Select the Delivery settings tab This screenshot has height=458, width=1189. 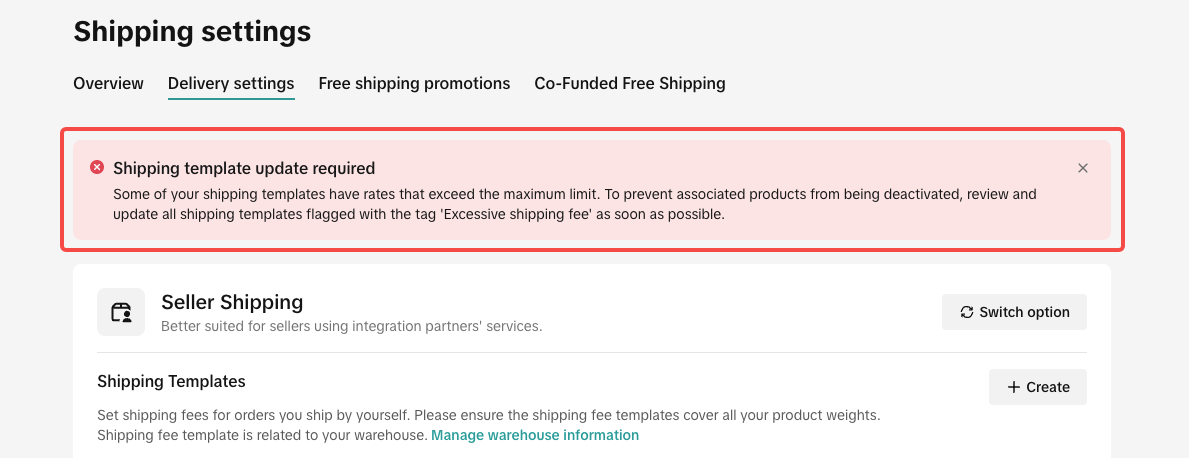(x=231, y=83)
